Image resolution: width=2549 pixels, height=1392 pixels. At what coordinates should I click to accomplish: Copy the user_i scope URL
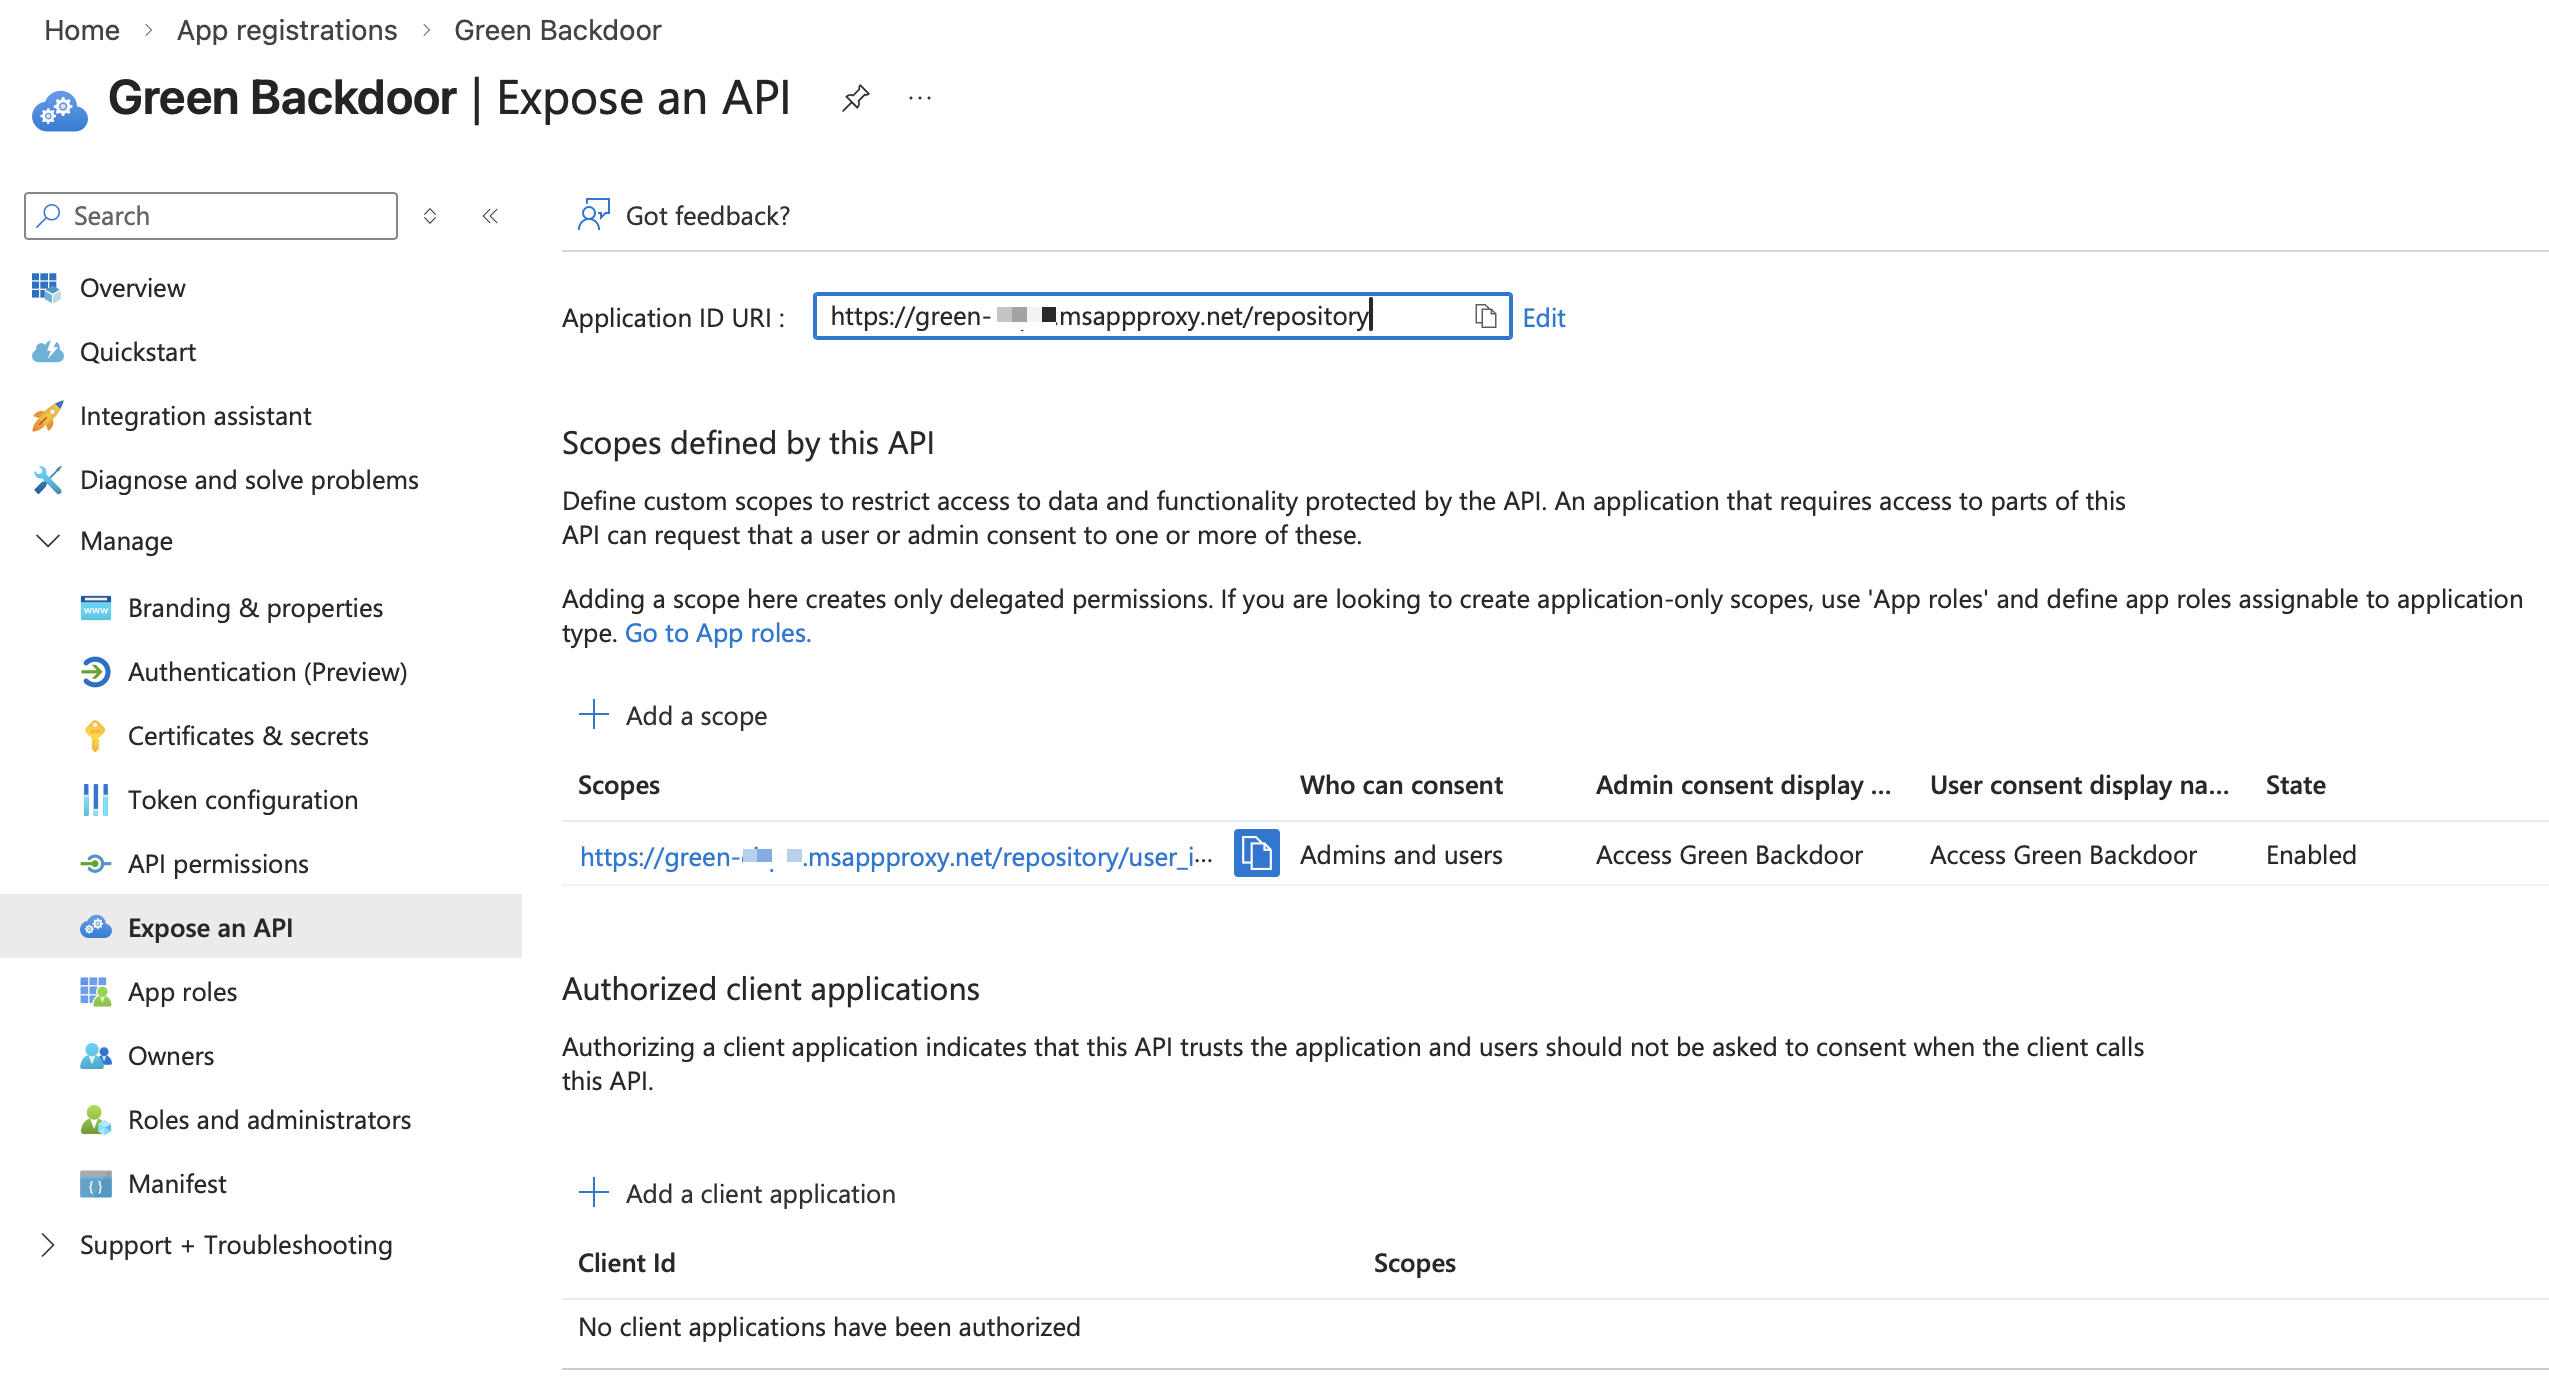(1257, 854)
